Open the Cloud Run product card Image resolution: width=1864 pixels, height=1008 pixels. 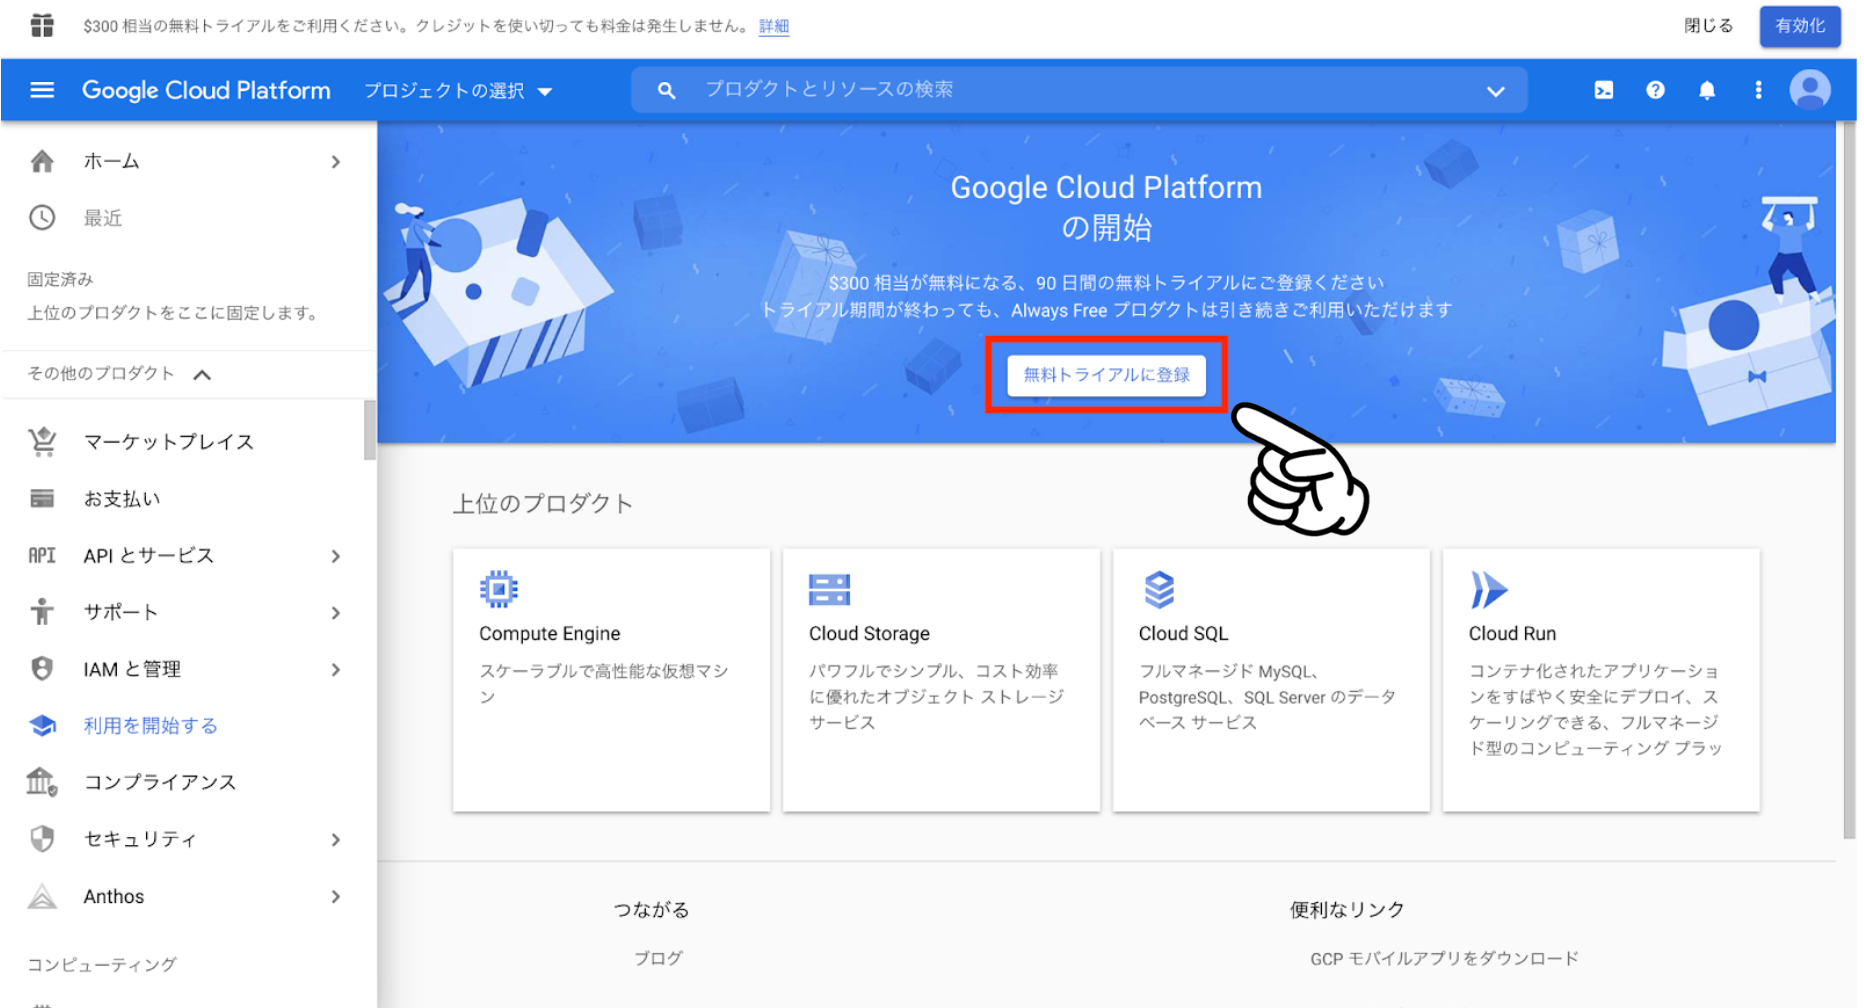click(x=1601, y=680)
